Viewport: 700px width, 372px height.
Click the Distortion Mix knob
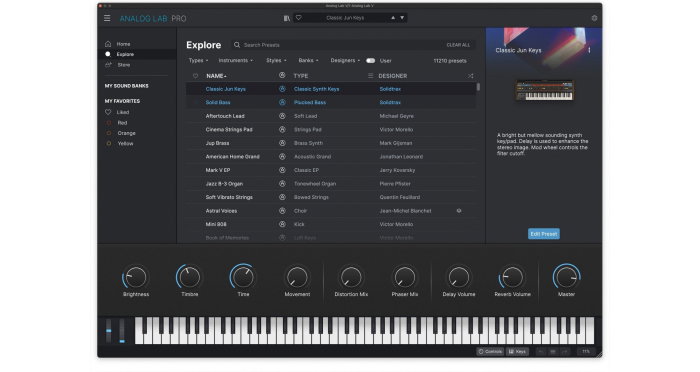(x=351, y=277)
